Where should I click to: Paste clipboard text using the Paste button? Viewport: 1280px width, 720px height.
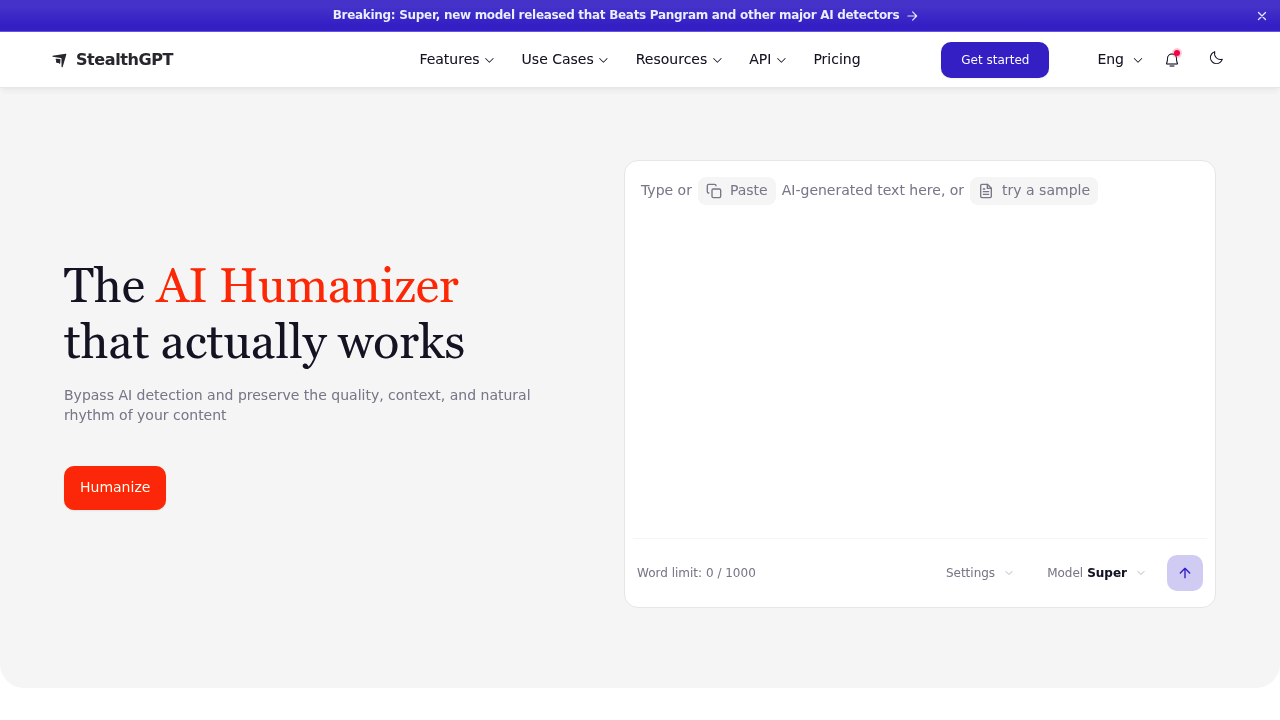pos(737,191)
